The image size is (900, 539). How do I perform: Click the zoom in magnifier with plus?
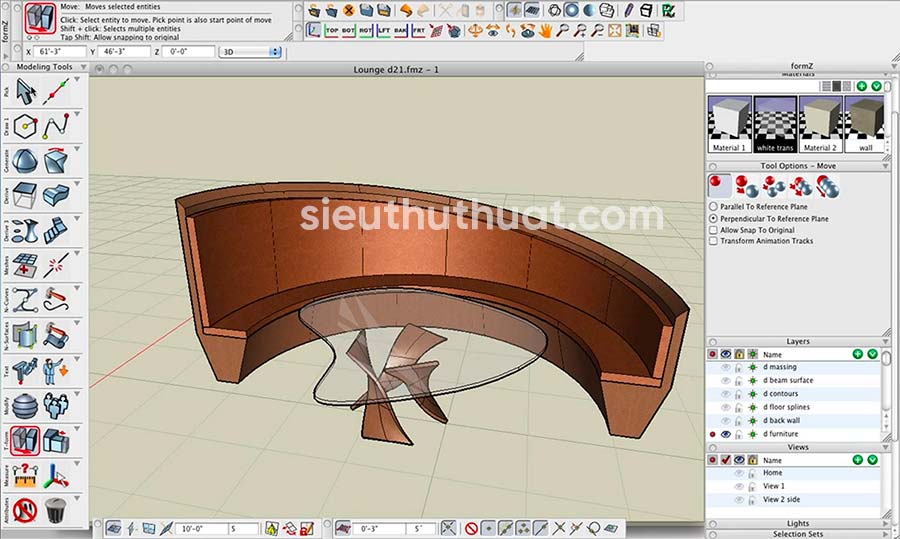(580, 30)
